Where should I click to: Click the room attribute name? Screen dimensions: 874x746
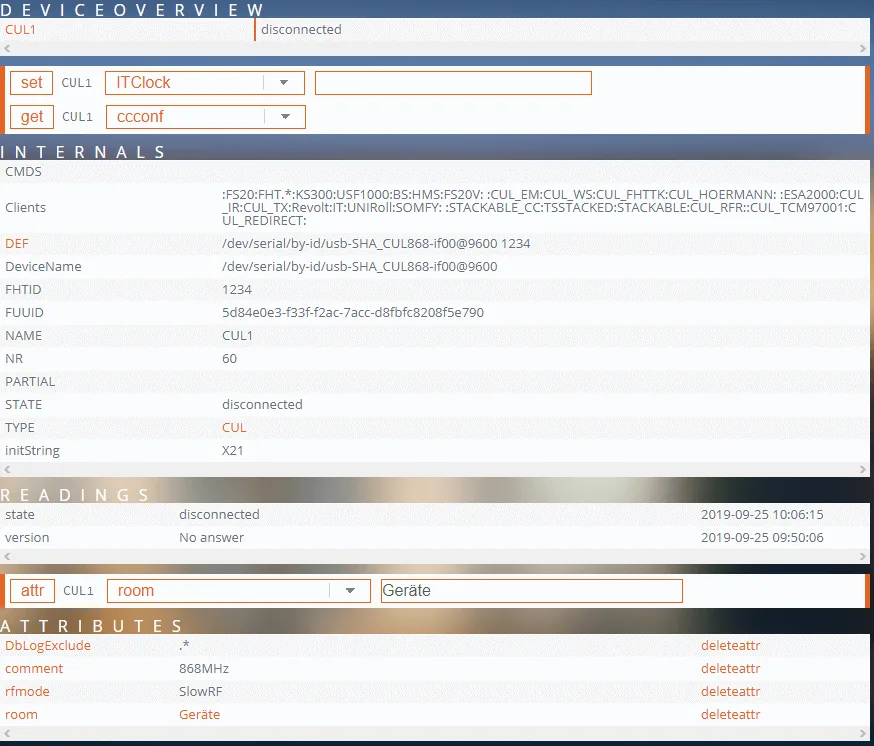point(22,714)
